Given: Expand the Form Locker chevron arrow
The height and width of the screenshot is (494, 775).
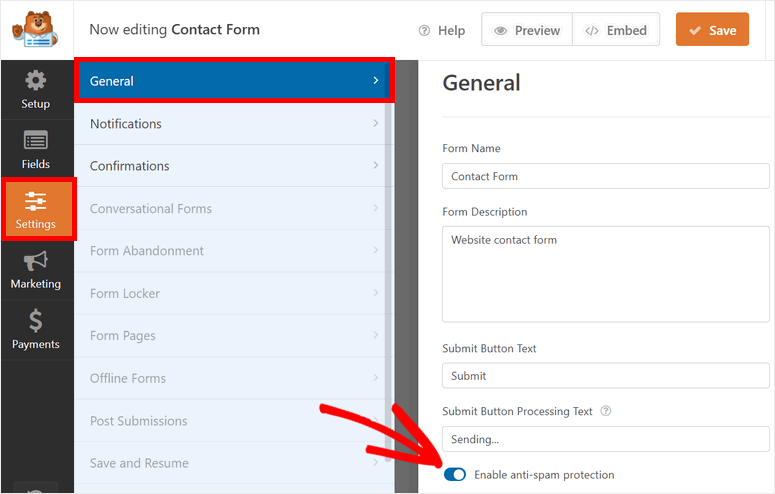Looking at the screenshot, I should pyautogui.click(x=375, y=293).
